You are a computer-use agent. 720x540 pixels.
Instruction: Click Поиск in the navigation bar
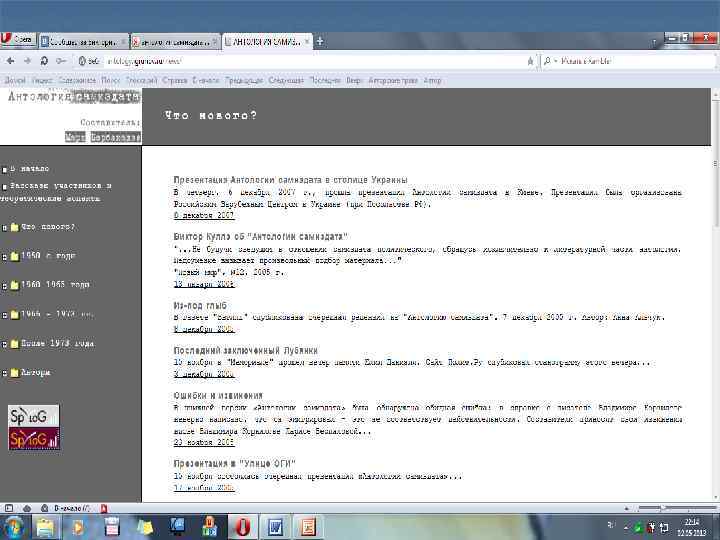tap(110, 80)
